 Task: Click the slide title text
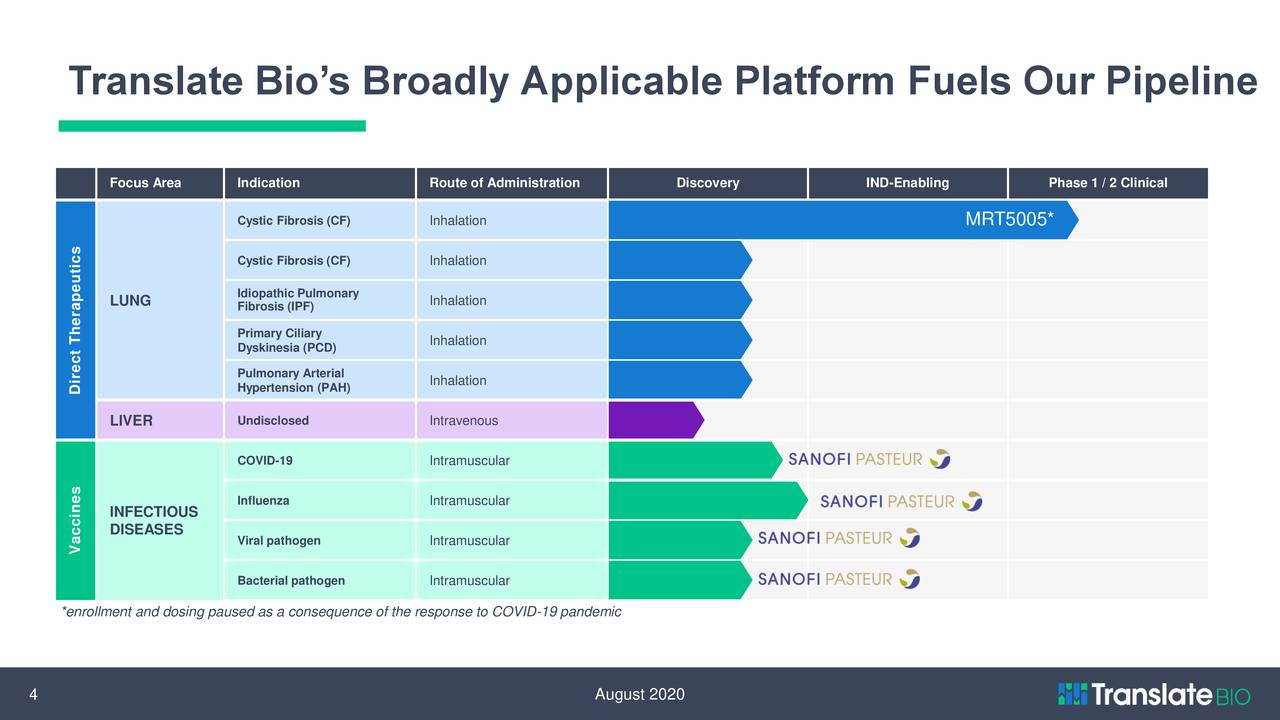tap(662, 82)
